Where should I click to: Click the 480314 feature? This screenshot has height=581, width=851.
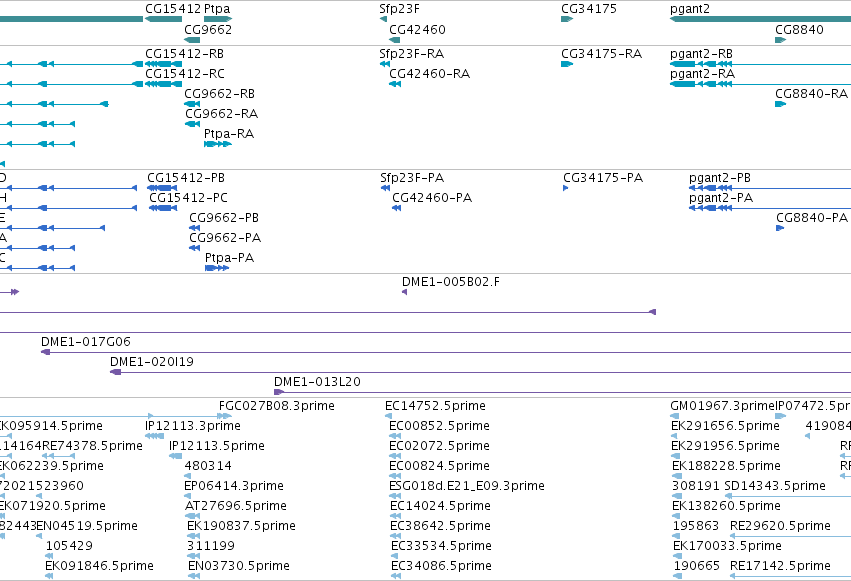[208, 467]
